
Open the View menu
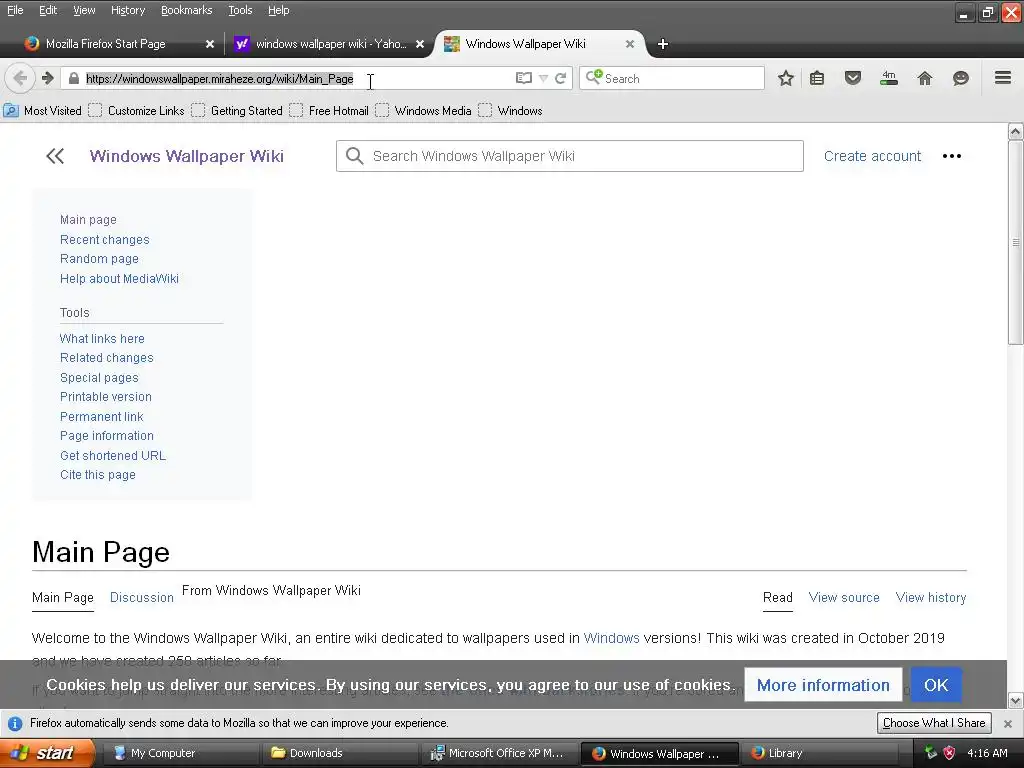click(84, 10)
